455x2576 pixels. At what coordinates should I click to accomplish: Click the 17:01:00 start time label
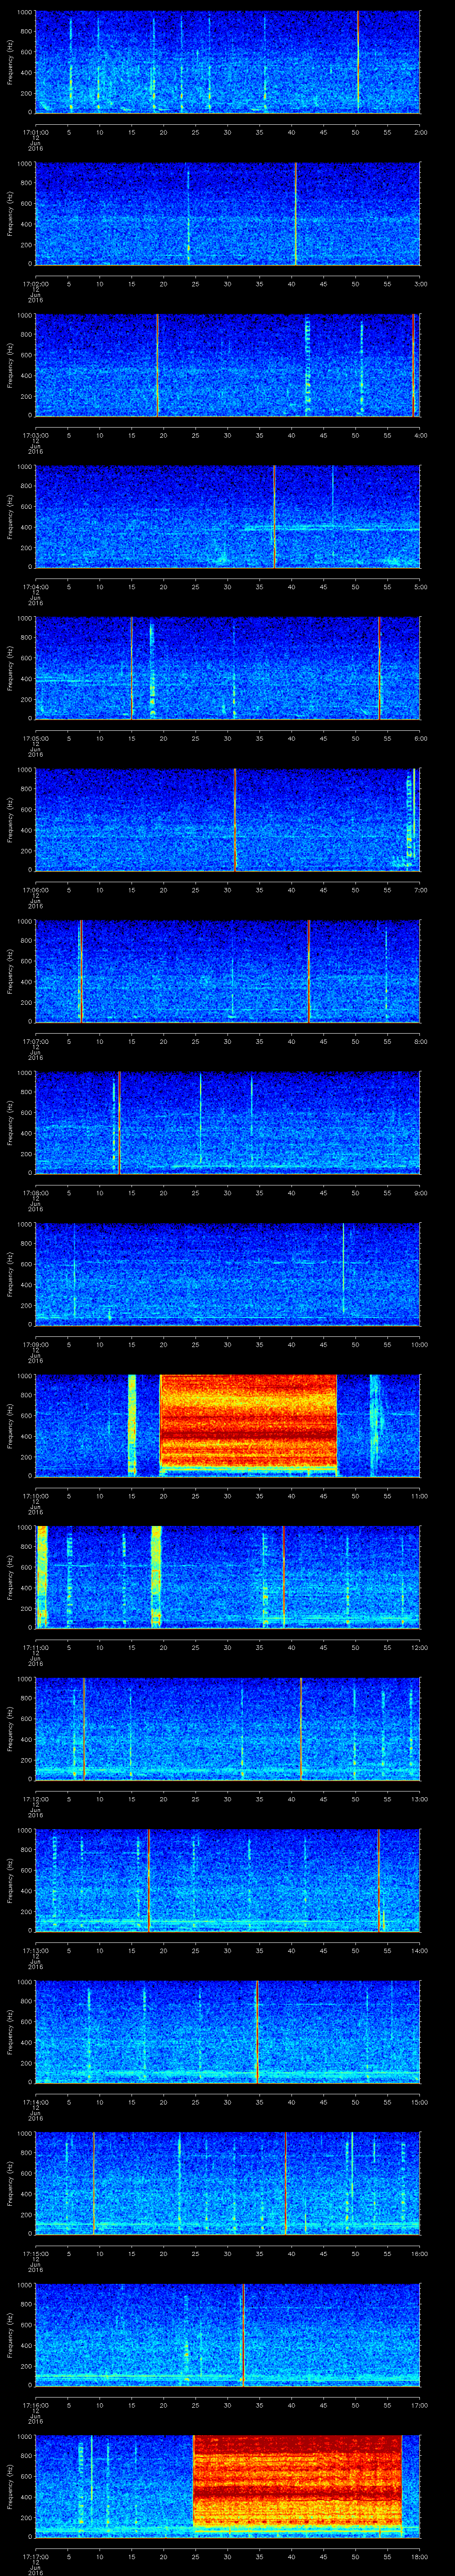pyautogui.click(x=35, y=131)
